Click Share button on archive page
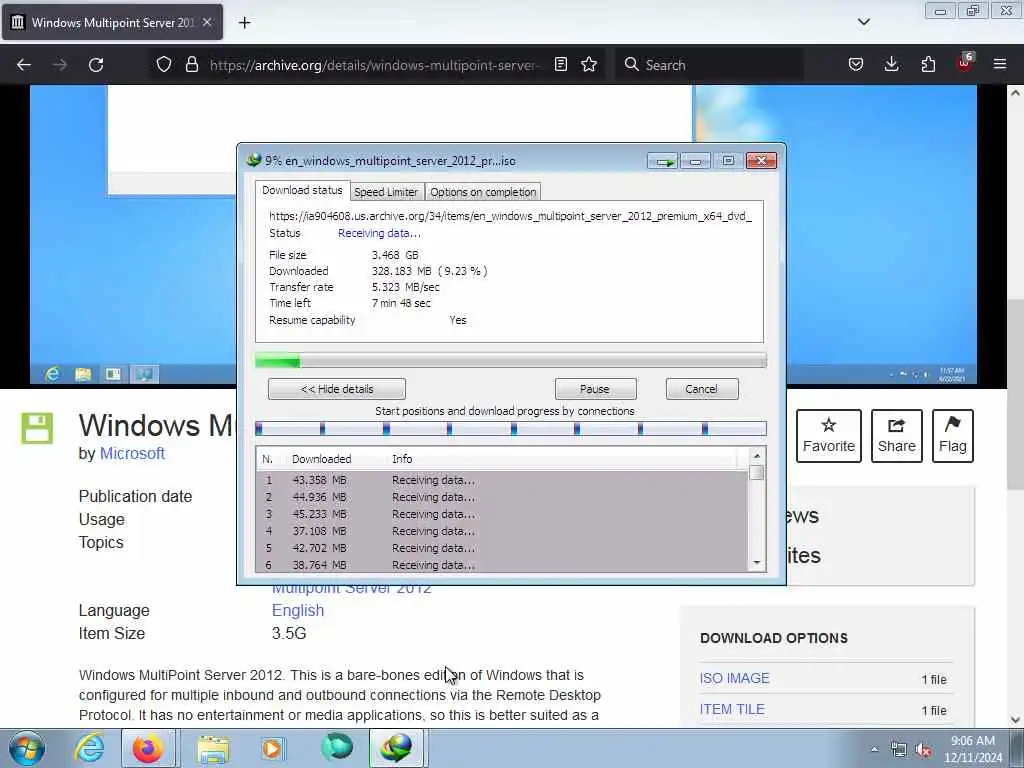 click(x=897, y=436)
